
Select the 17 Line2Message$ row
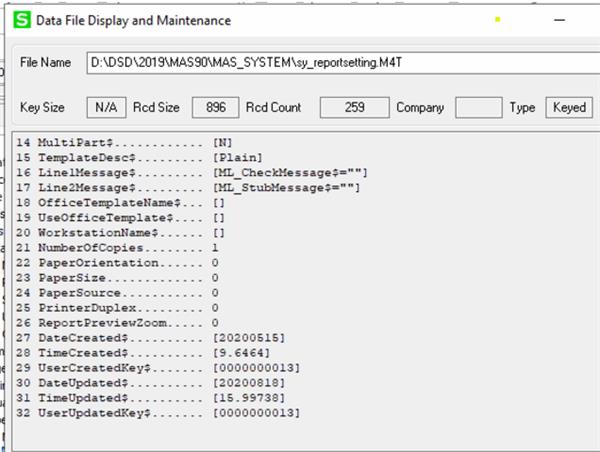coord(188,188)
